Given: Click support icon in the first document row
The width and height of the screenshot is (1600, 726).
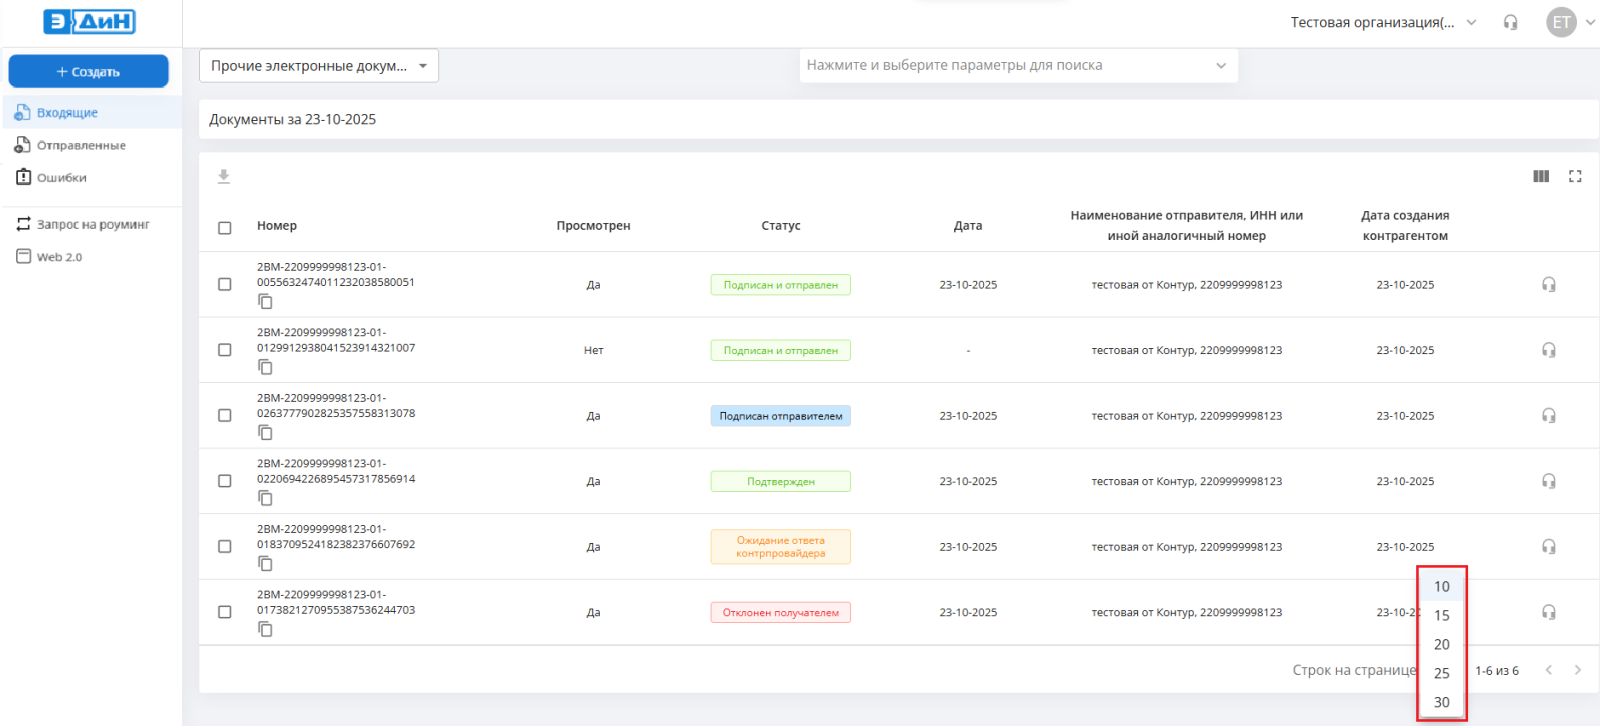Looking at the screenshot, I should click(x=1548, y=285).
